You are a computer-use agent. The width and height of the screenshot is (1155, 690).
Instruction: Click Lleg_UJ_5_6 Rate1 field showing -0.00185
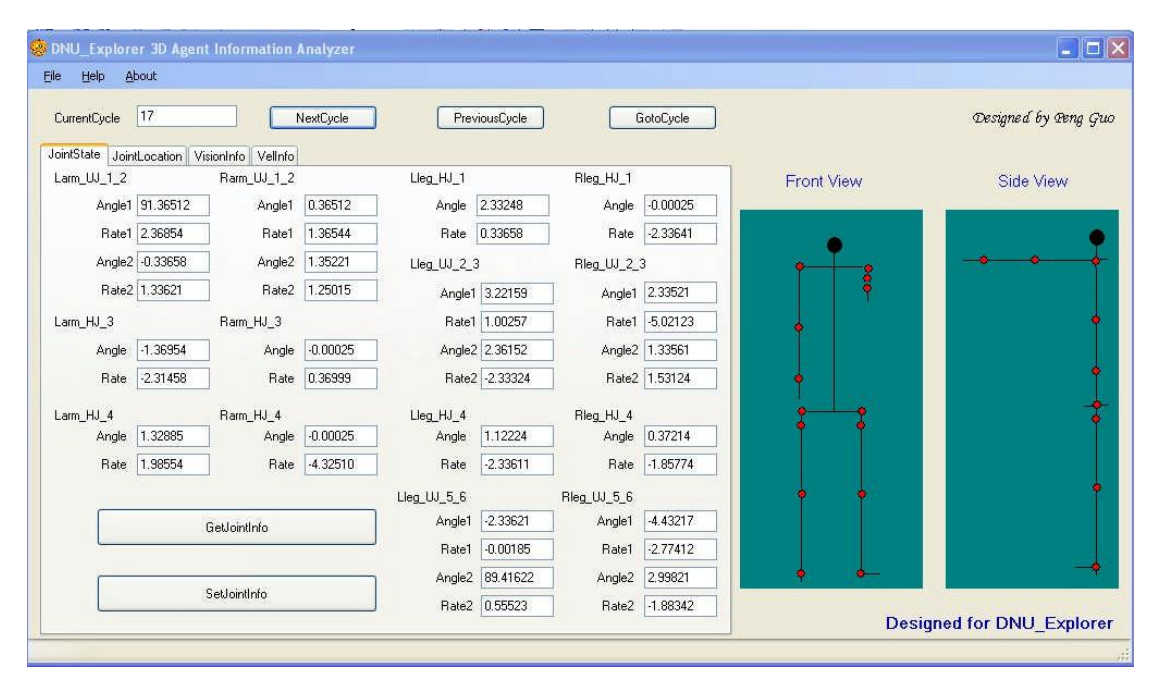[517, 549]
